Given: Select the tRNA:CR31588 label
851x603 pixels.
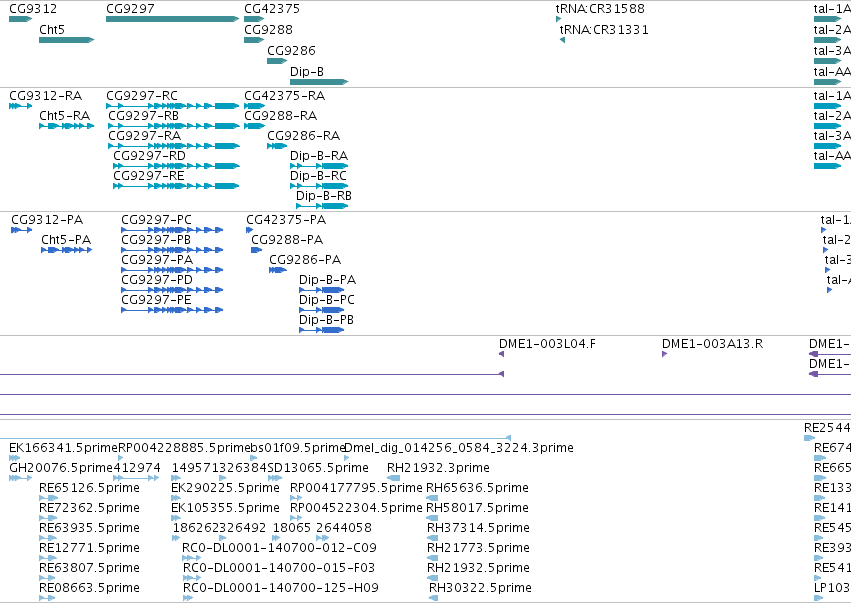Looking at the screenshot, I should pyautogui.click(x=600, y=9).
